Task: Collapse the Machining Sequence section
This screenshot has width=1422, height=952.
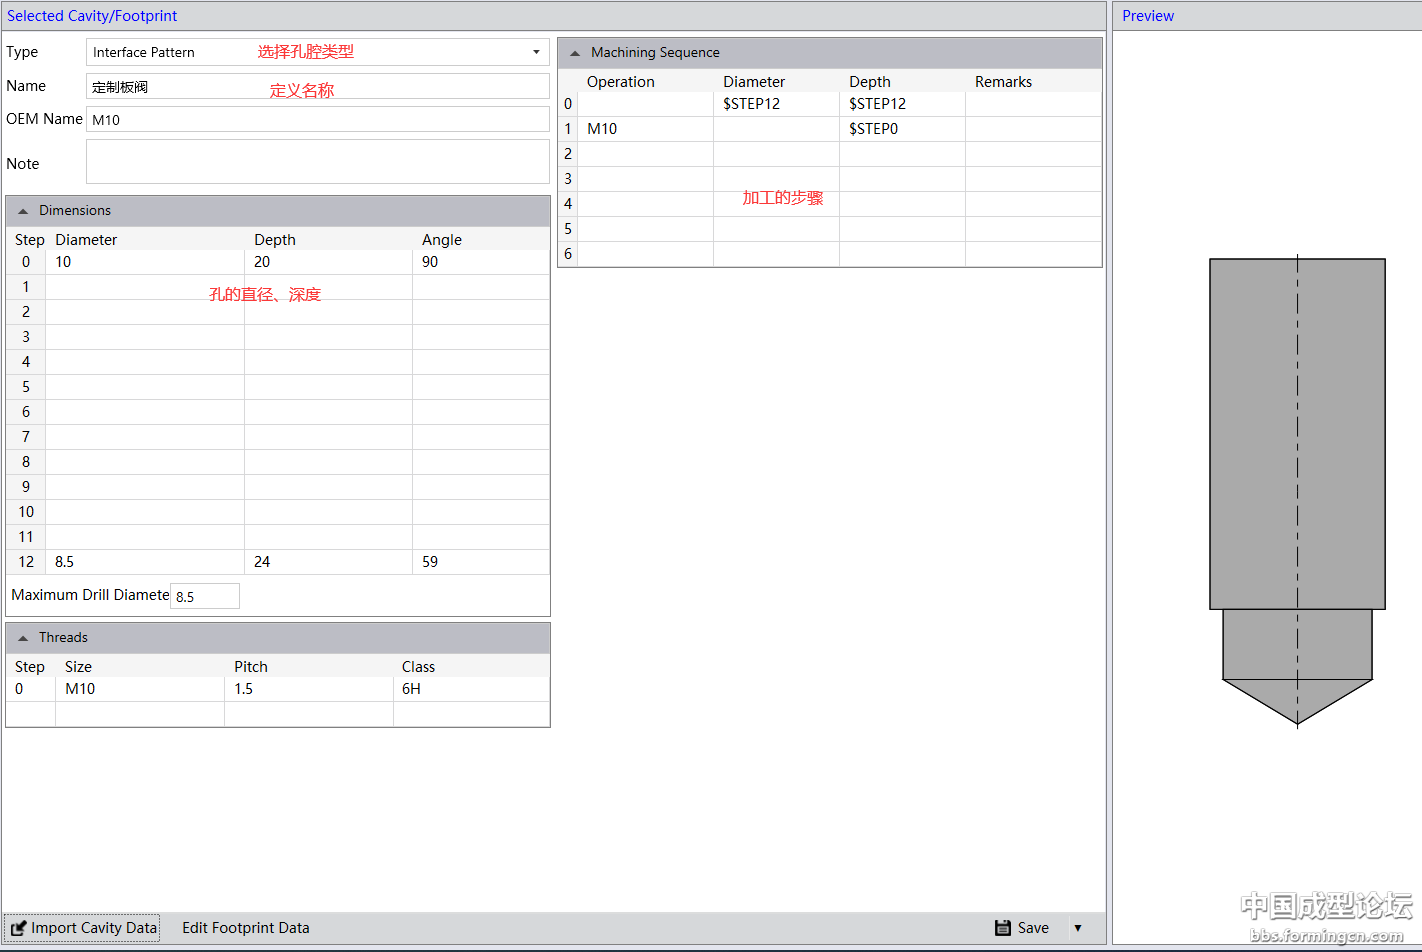Action: click(575, 53)
